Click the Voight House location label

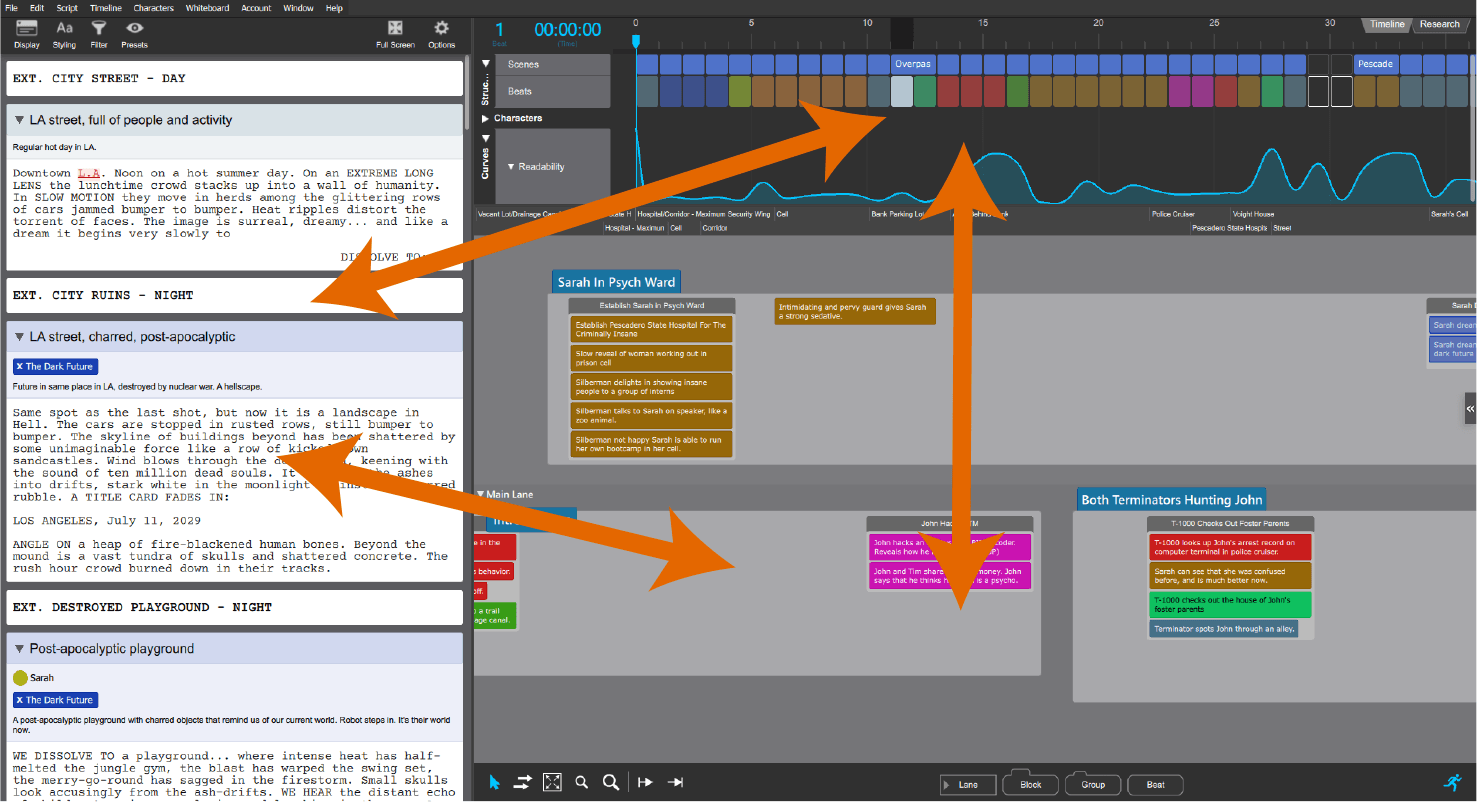point(1253,214)
